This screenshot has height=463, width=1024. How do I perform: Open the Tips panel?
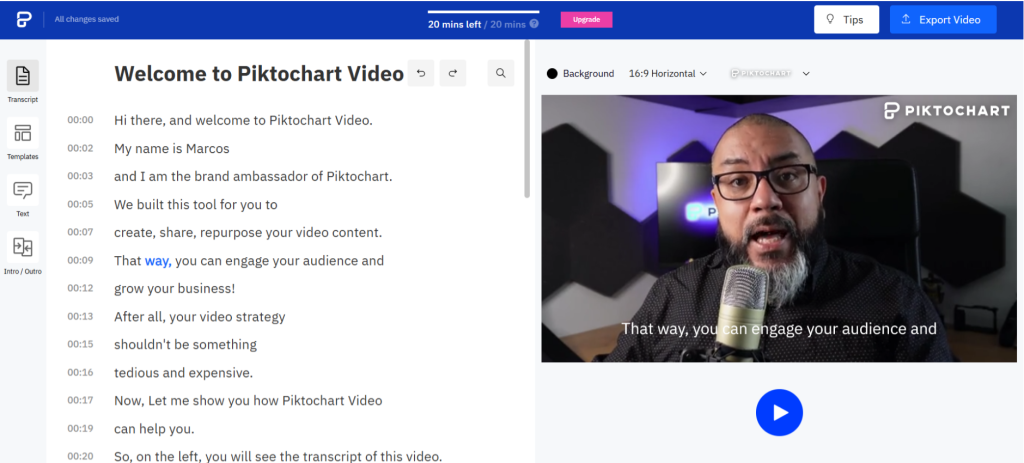[x=846, y=20]
